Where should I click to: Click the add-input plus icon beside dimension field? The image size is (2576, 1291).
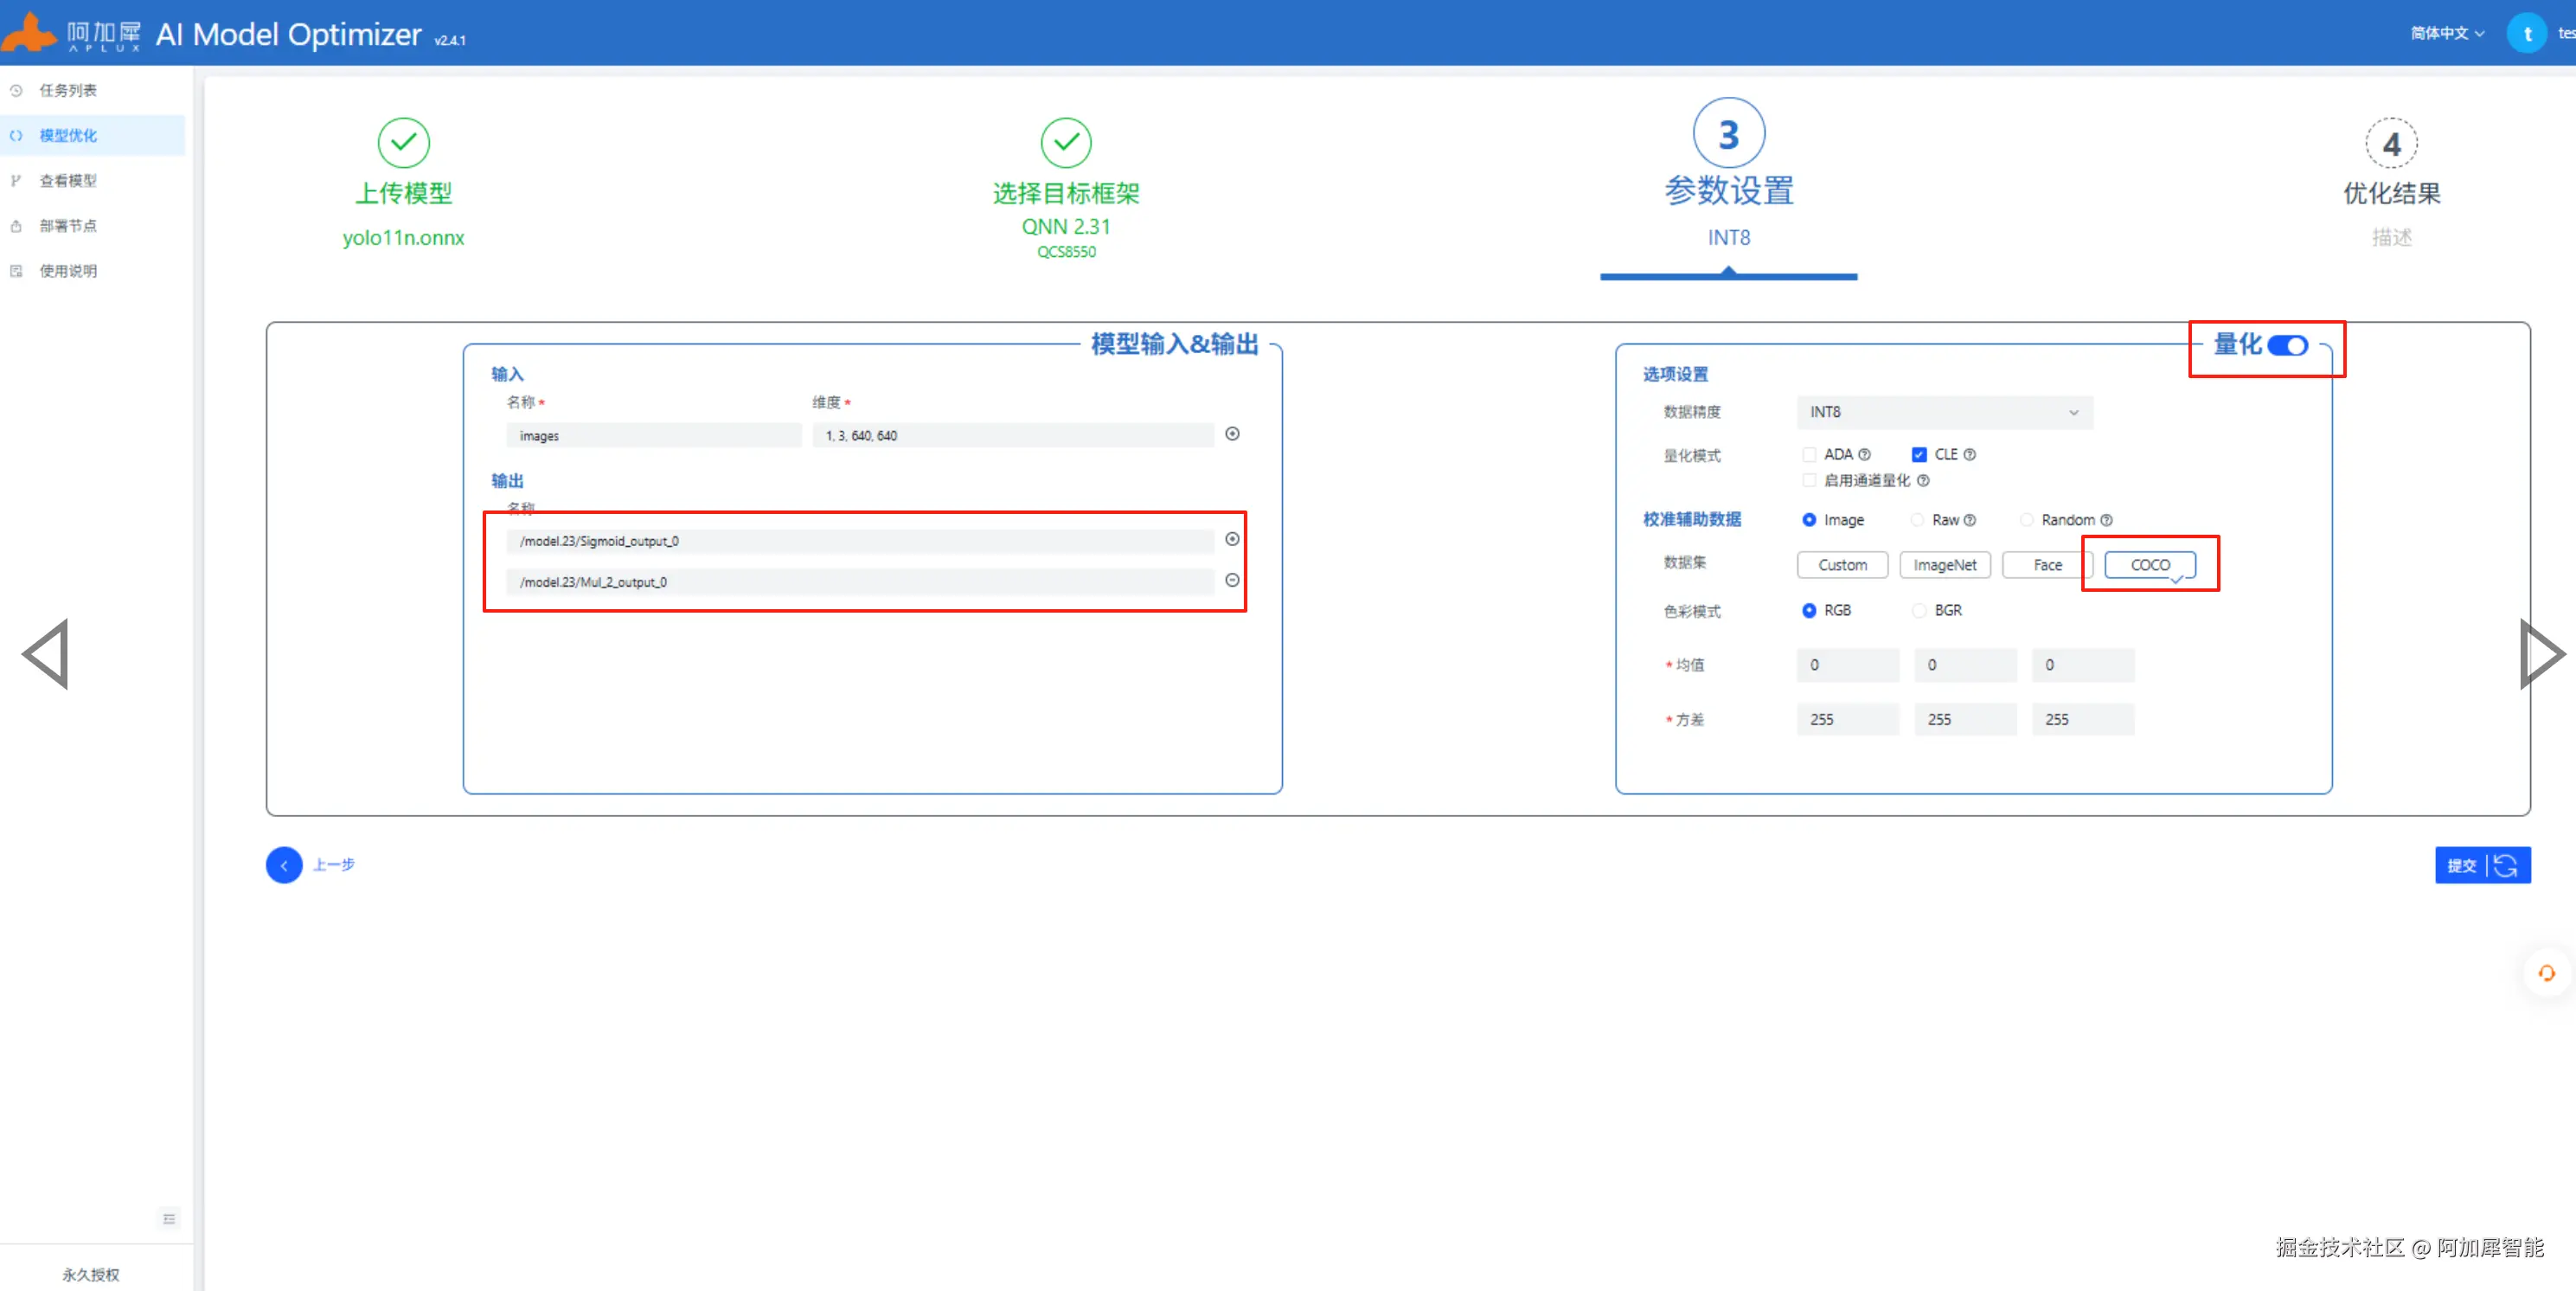(1232, 434)
